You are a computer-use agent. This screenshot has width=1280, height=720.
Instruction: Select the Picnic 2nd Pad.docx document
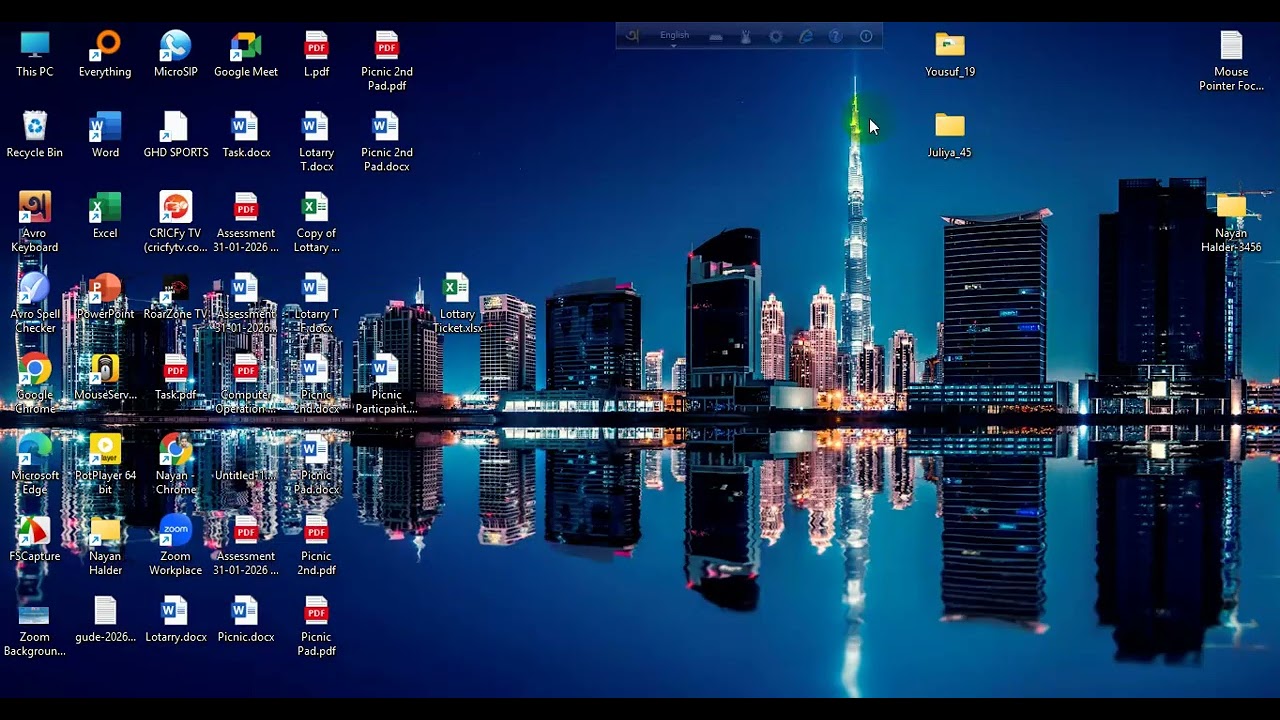tap(387, 142)
